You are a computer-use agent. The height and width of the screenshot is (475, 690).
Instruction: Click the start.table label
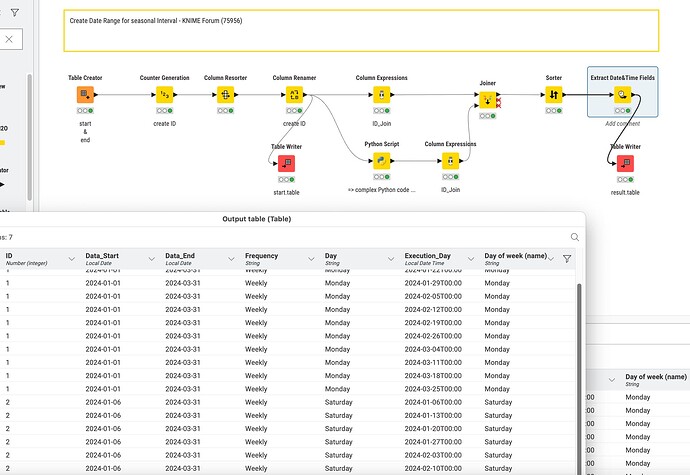[x=286, y=192]
